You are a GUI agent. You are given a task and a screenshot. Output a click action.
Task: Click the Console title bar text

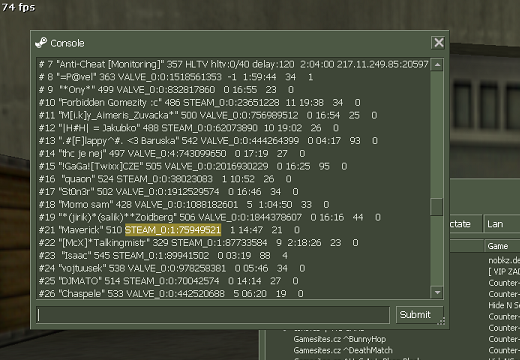coord(67,43)
